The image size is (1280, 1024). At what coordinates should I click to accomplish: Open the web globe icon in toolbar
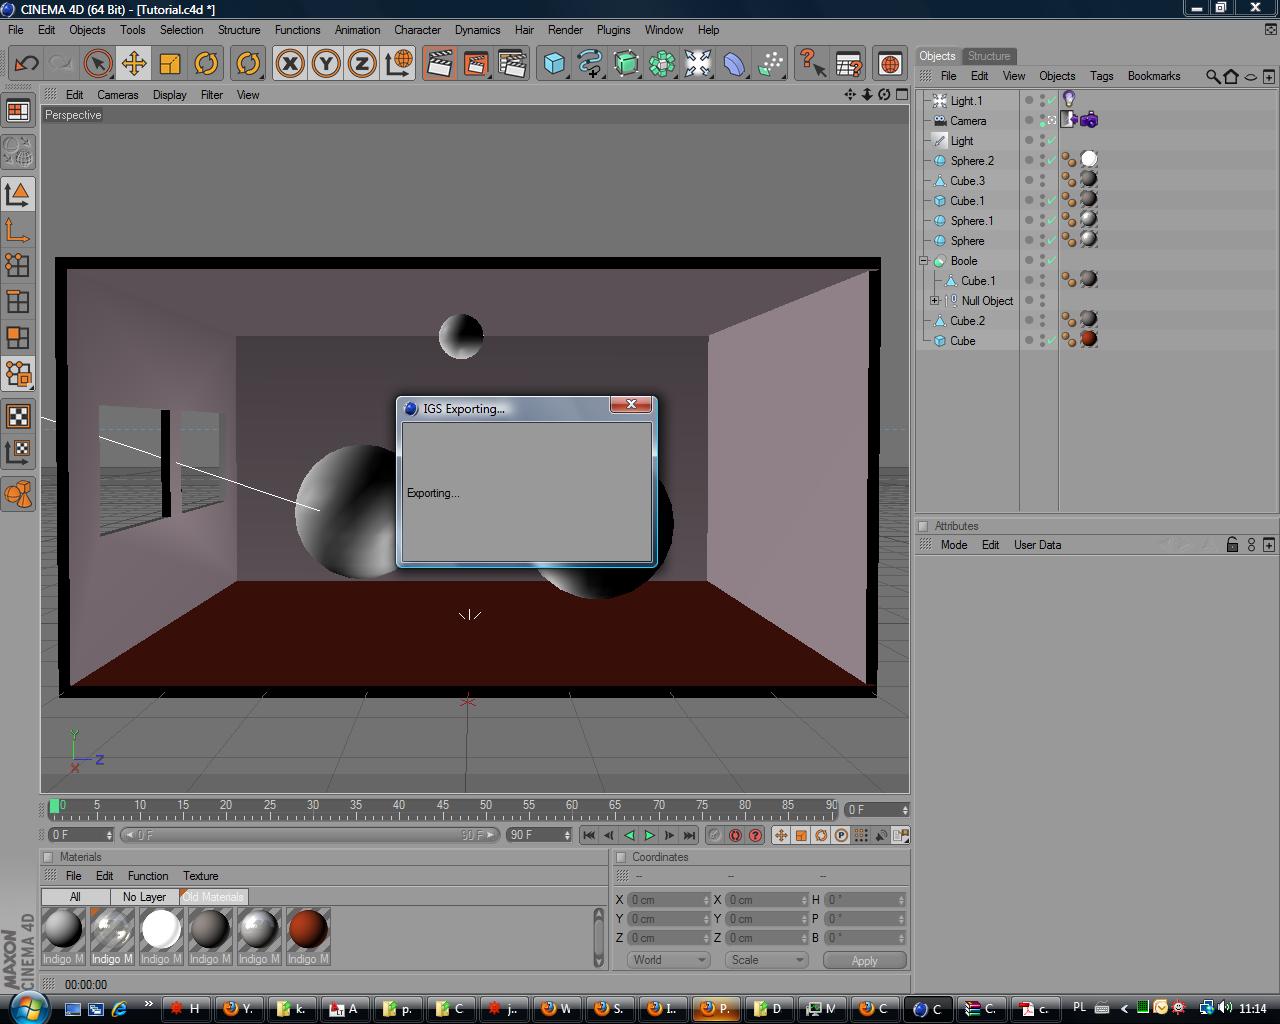click(889, 64)
